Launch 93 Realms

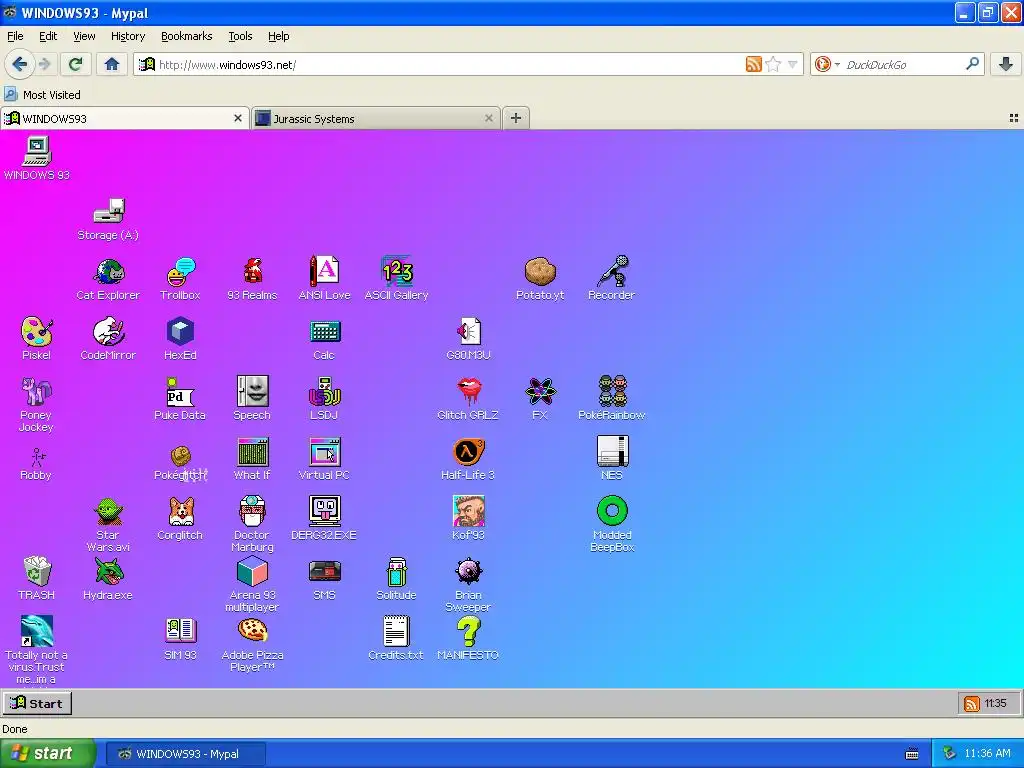(252, 272)
